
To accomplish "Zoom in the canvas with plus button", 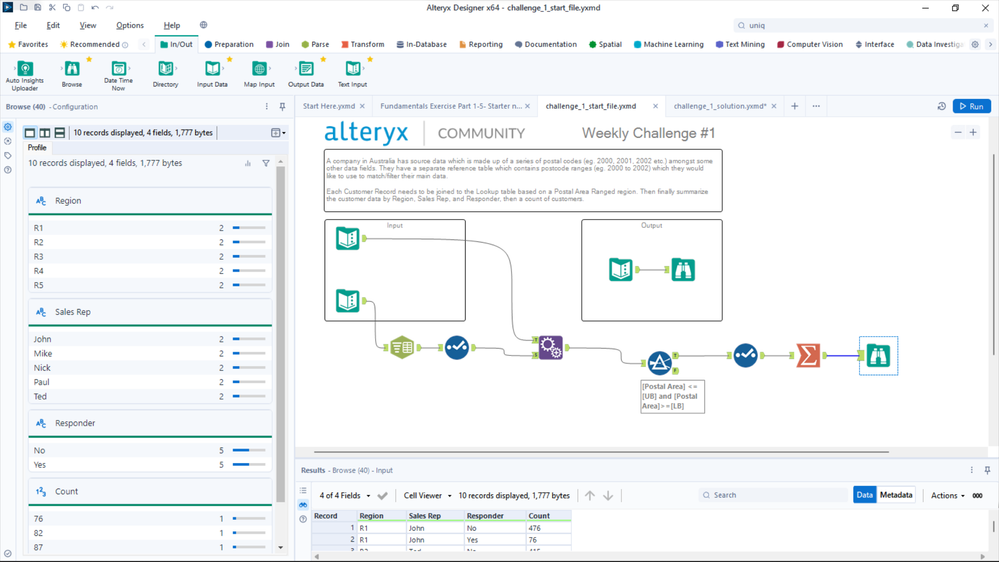I will (973, 133).
